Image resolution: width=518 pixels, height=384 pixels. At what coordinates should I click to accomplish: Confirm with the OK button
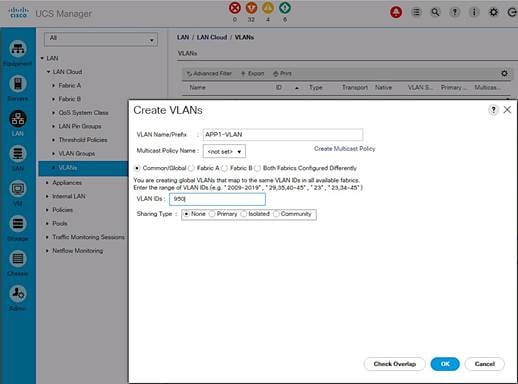pyautogui.click(x=445, y=364)
